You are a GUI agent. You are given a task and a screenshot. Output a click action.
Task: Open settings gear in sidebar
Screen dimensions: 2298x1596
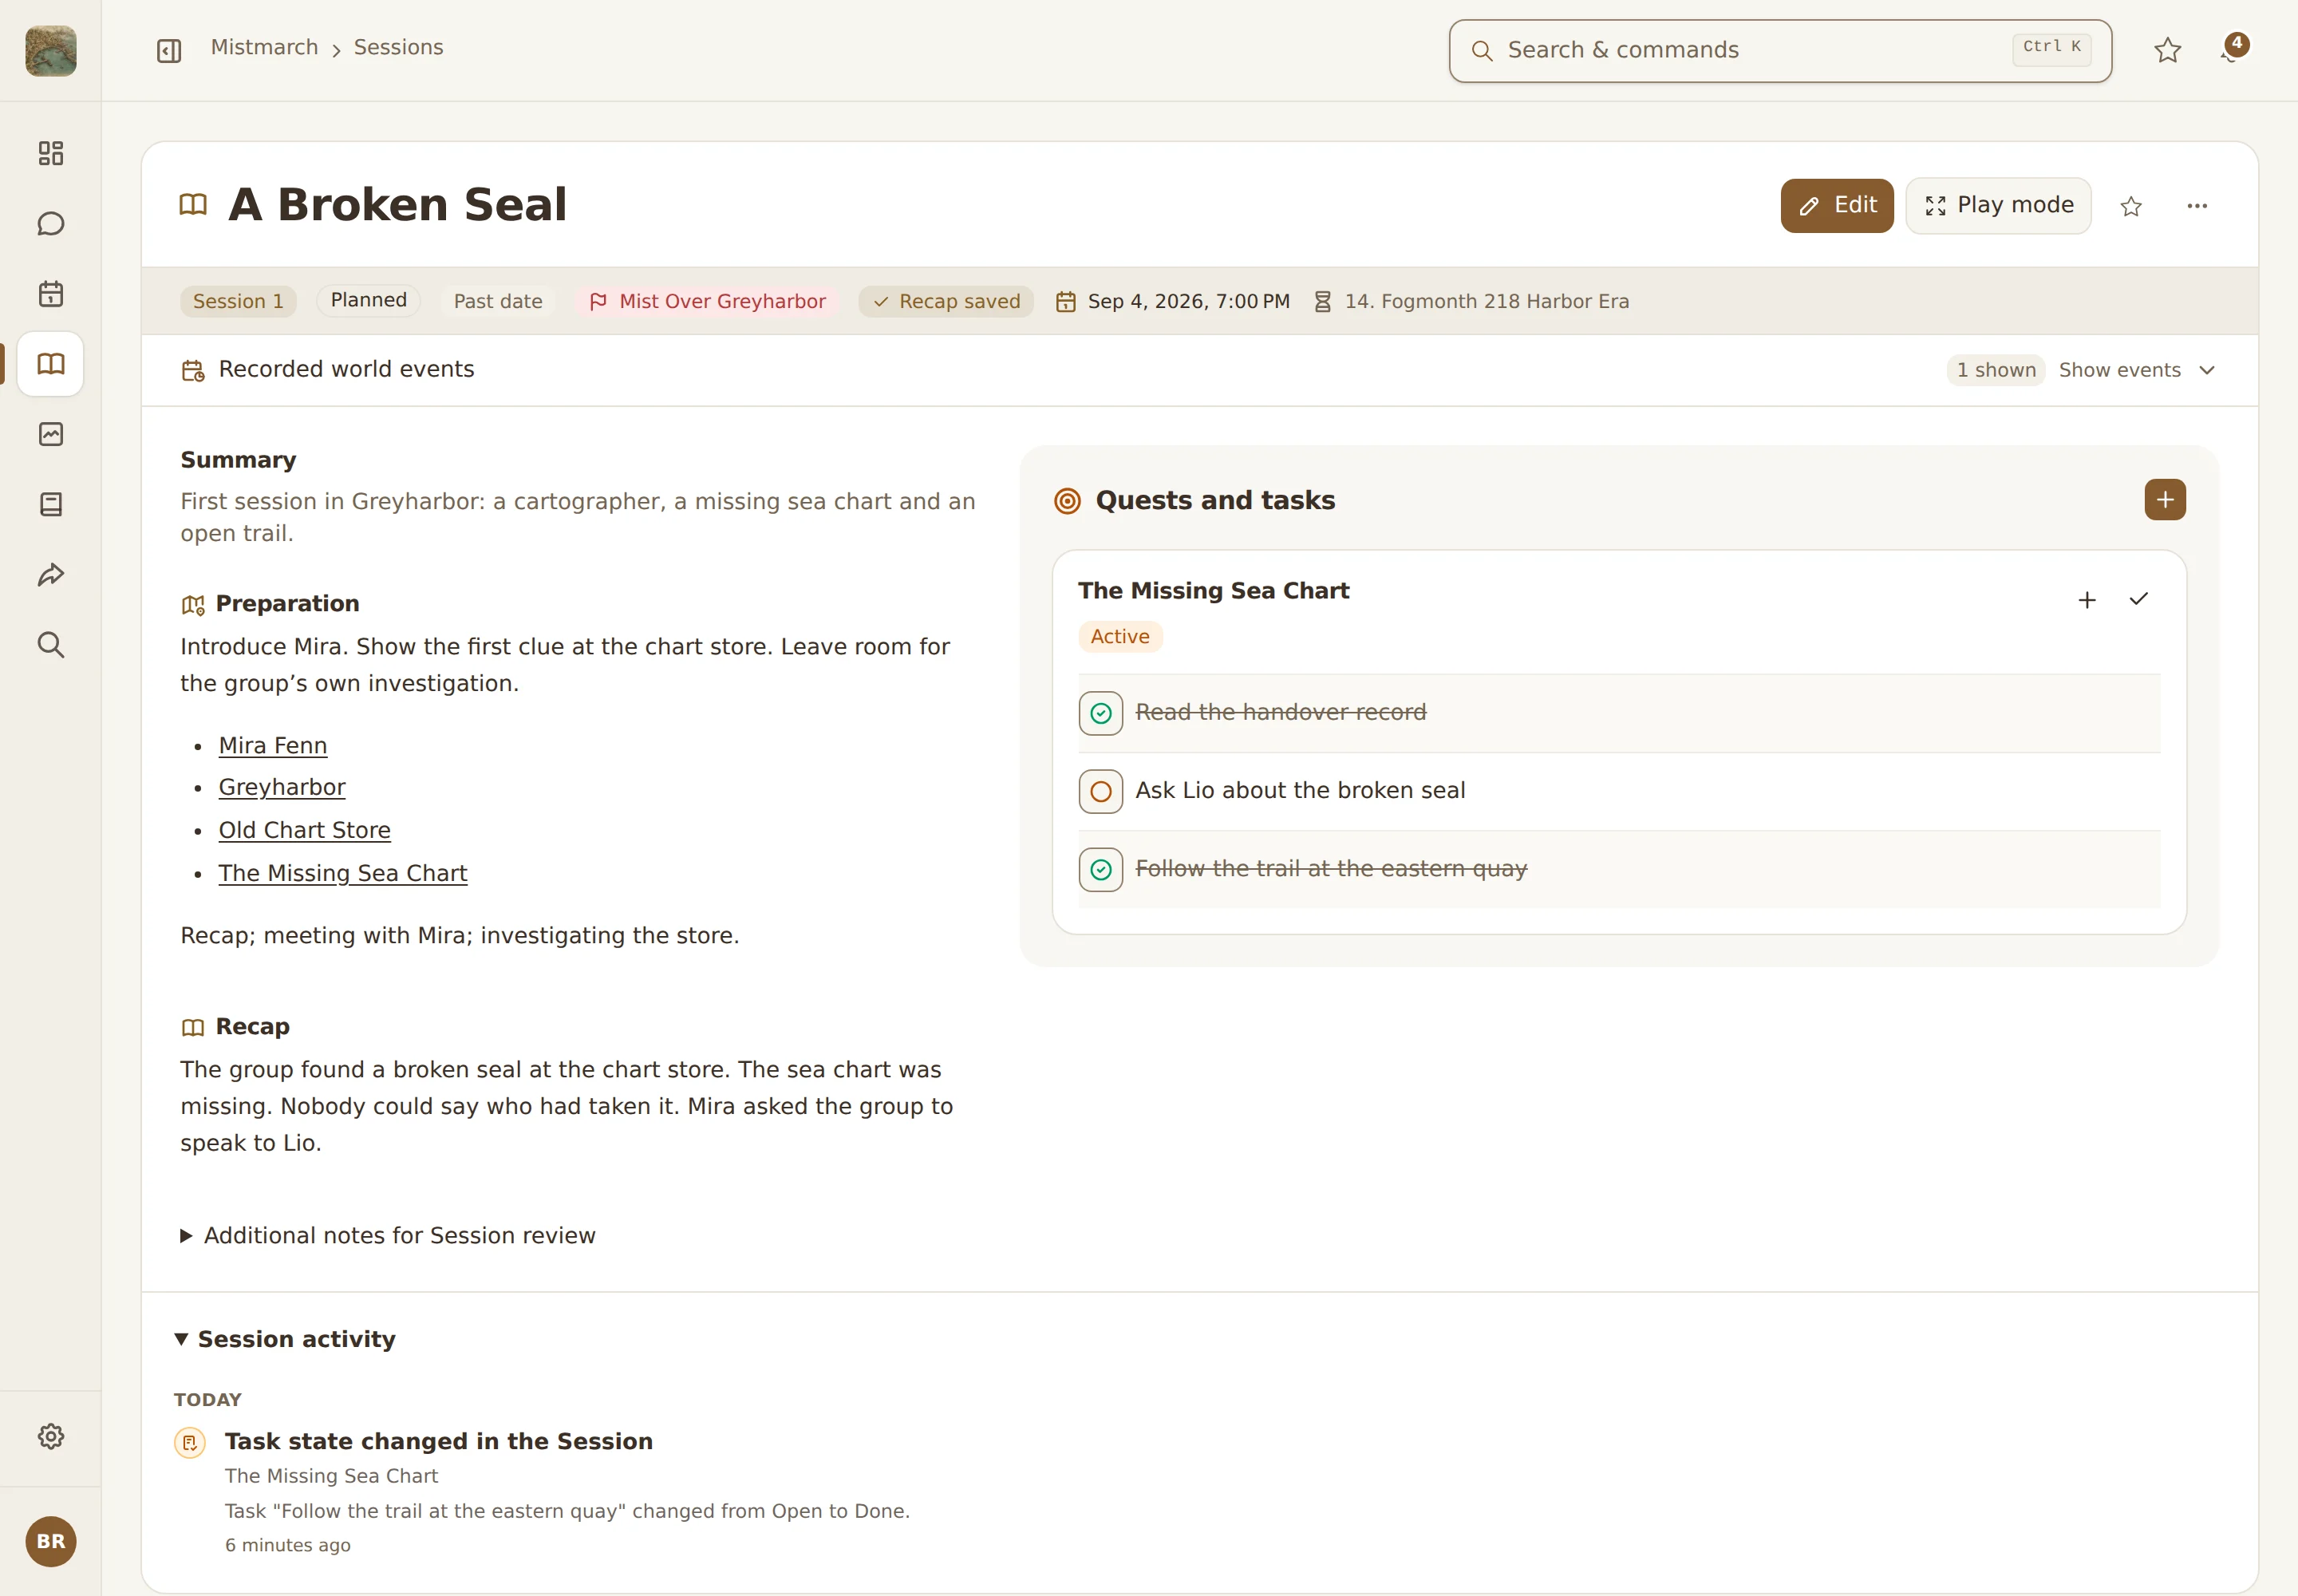(x=51, y=1437)
